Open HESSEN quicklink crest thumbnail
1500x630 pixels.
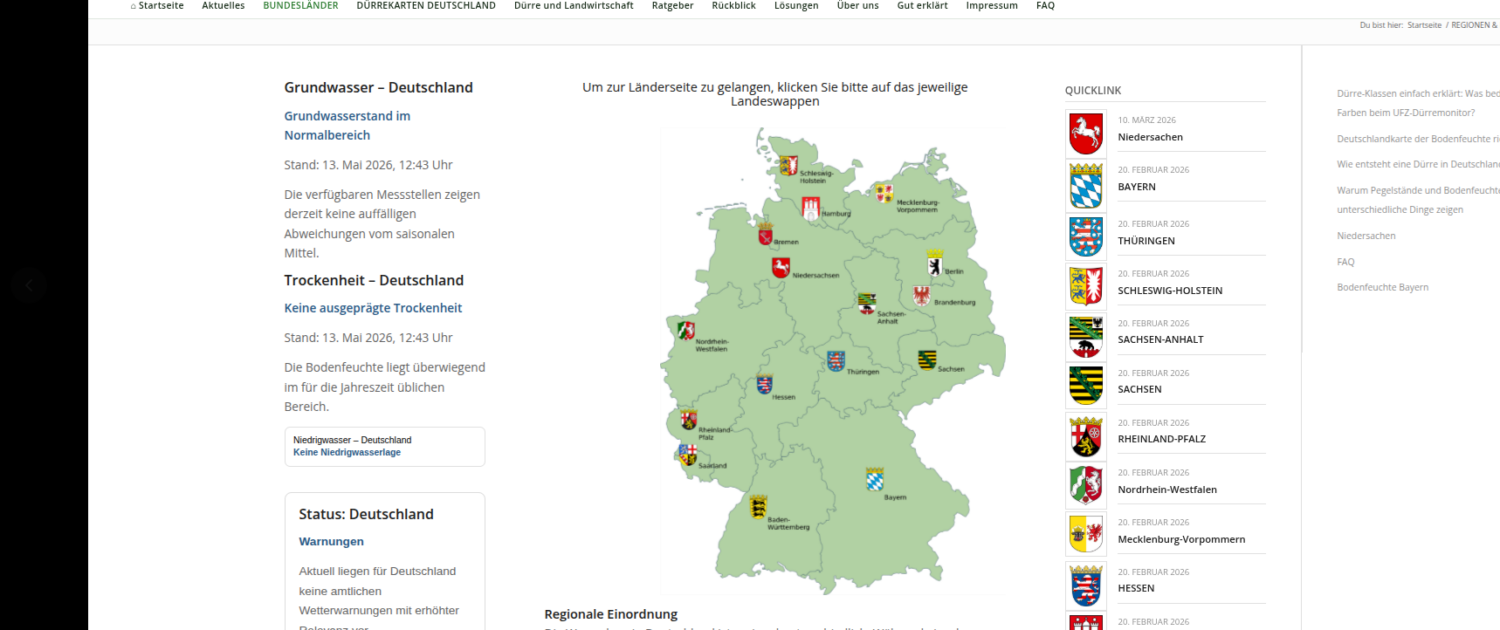point(1086,587)
